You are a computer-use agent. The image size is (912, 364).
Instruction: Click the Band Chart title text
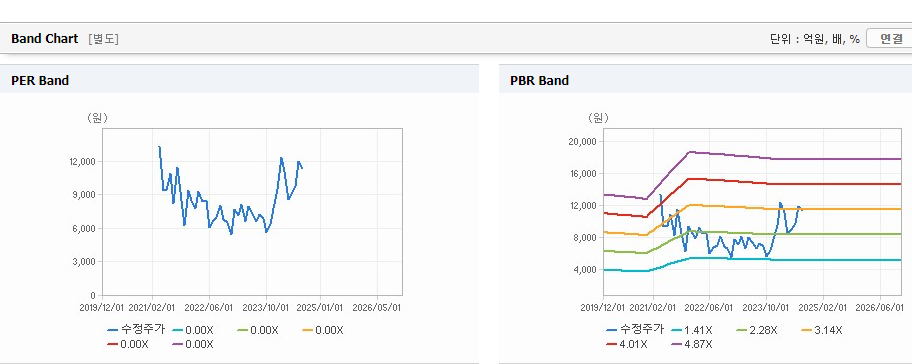(44, 39)
